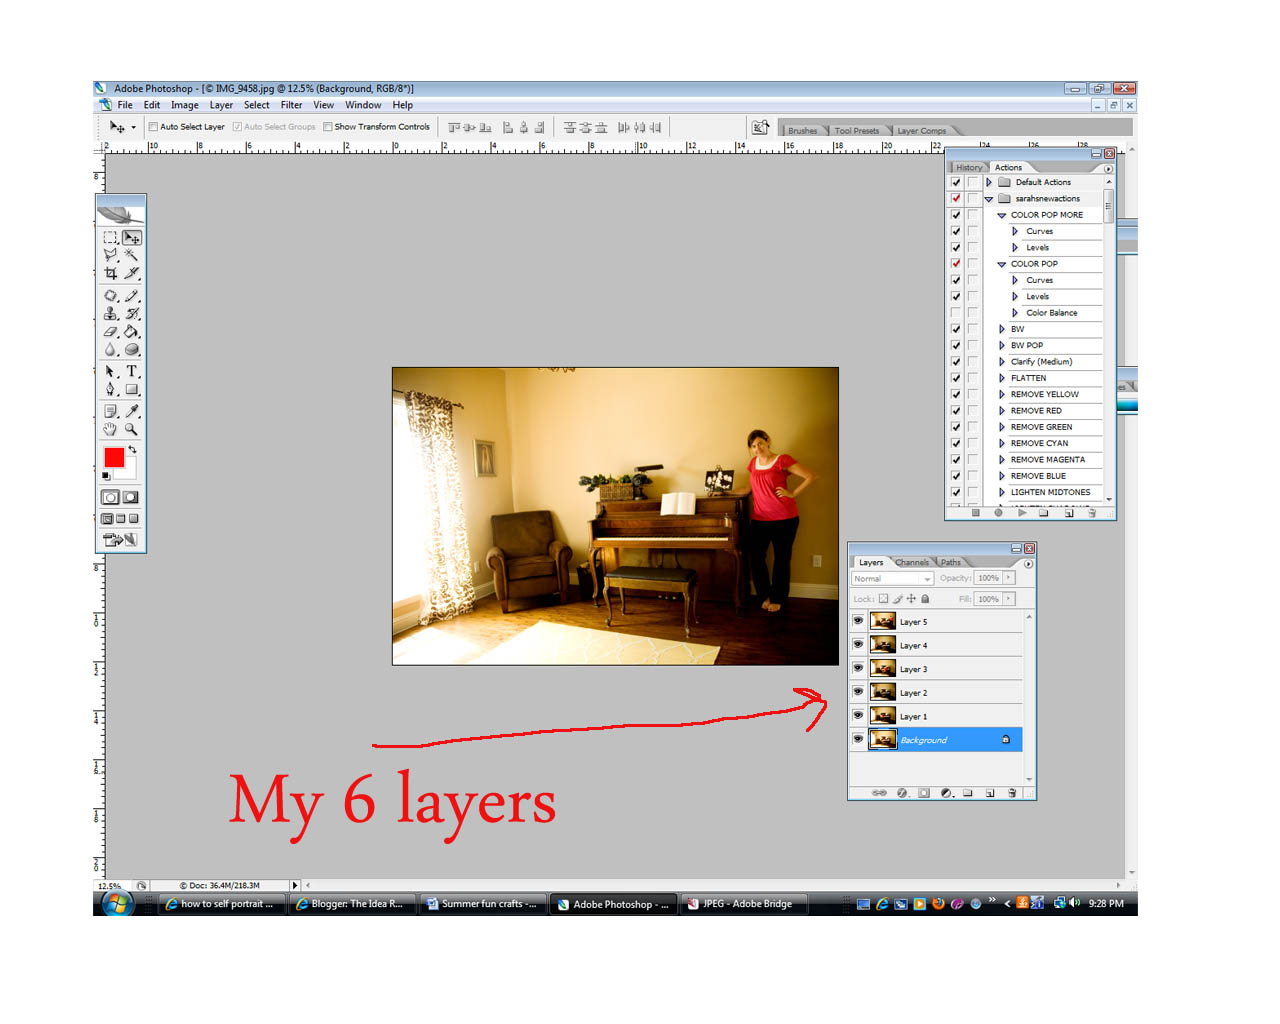Select the Slice tool
The height and width of the screenshot is (1024, 1280).
[132, 273]
